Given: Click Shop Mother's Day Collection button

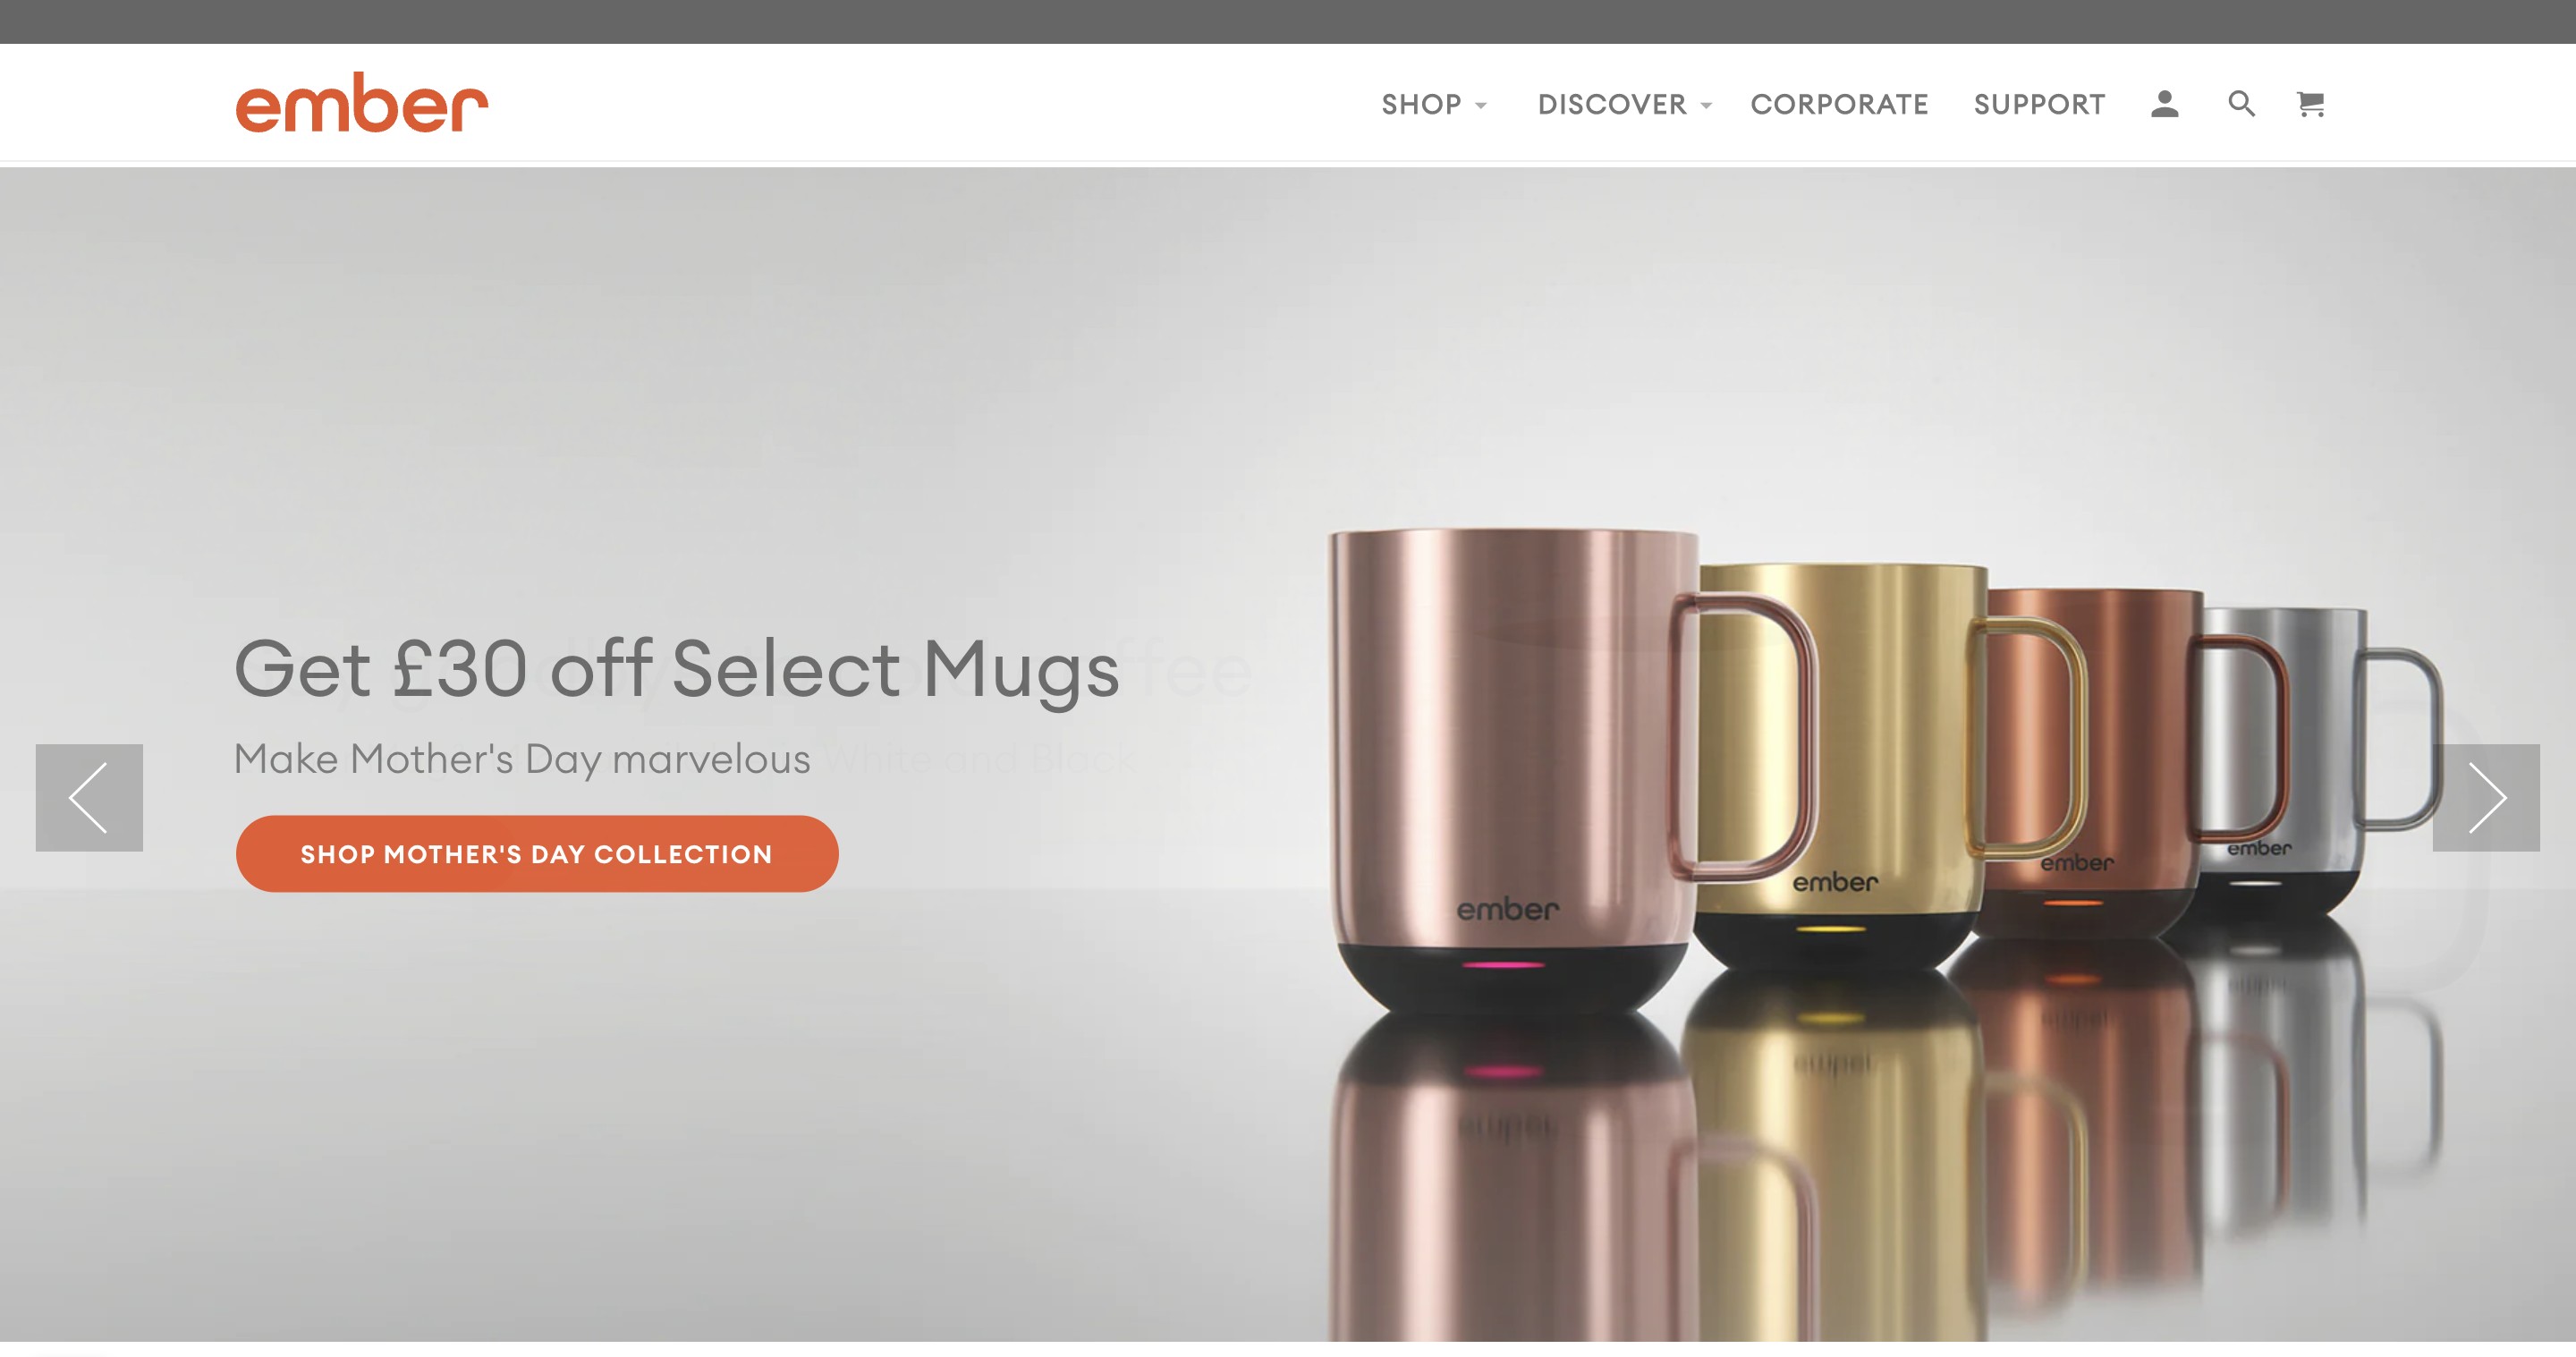Looking at the screenshot, I should click(537, 853).
